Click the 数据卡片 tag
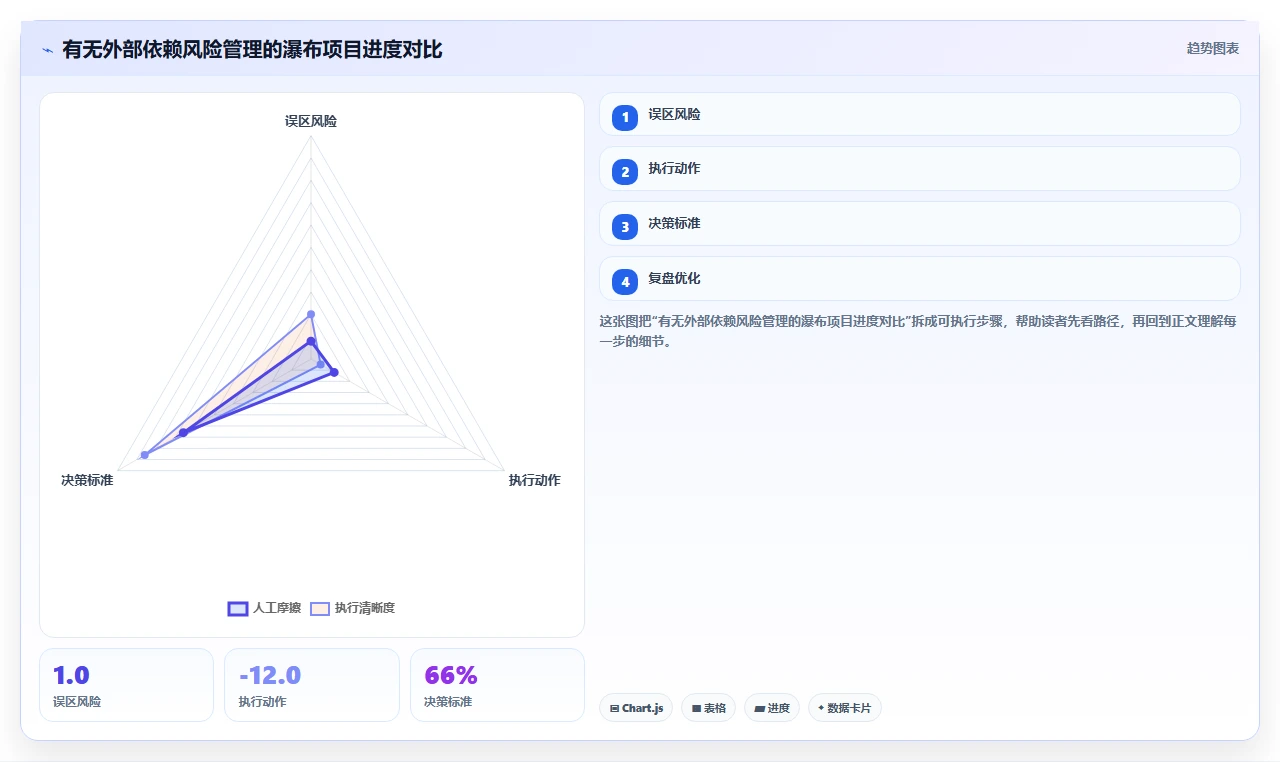Viewport: 1280px width, 762px height. tap(844, 708)
